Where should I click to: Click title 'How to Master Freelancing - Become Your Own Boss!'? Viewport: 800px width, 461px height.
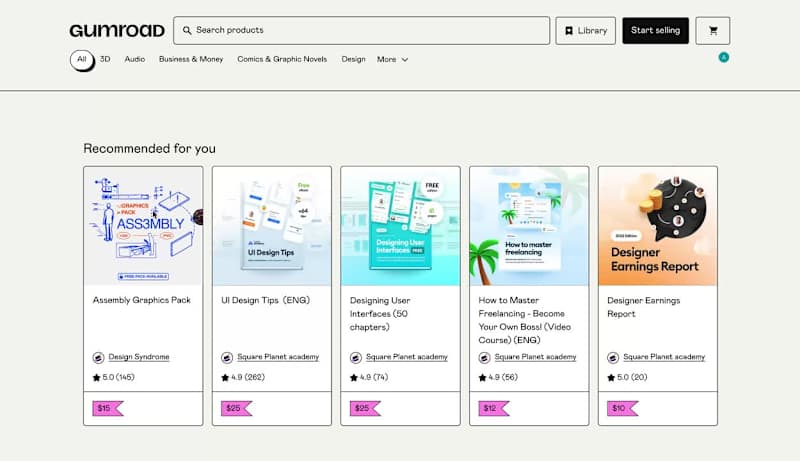(524, 320)
